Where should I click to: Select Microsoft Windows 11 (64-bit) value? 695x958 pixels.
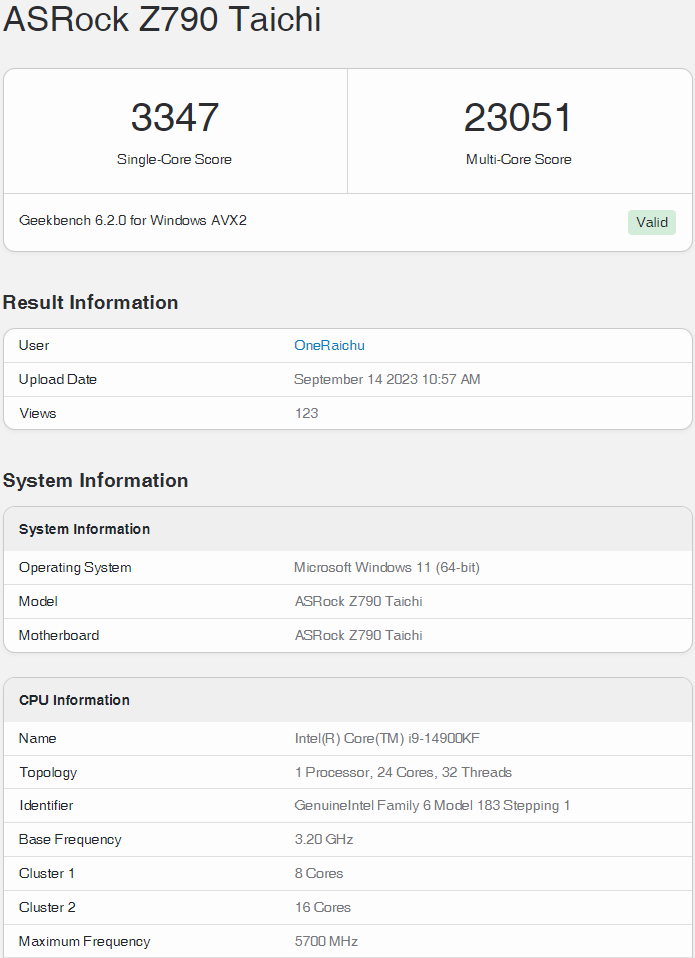387,568
